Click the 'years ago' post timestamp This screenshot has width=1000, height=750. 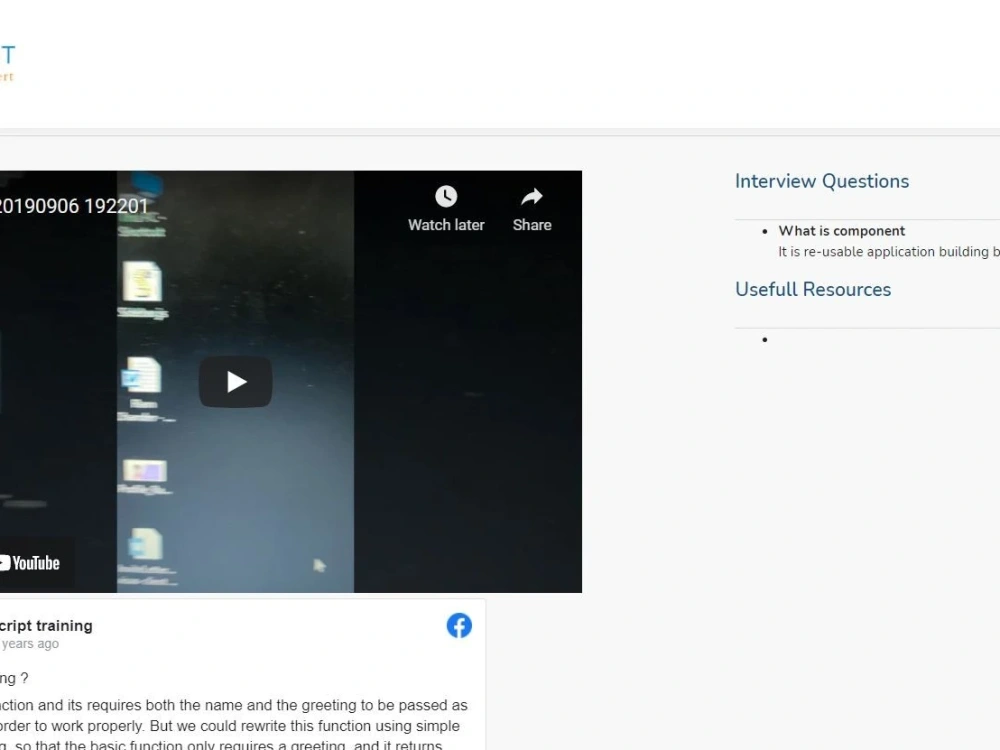pos(30,643)
